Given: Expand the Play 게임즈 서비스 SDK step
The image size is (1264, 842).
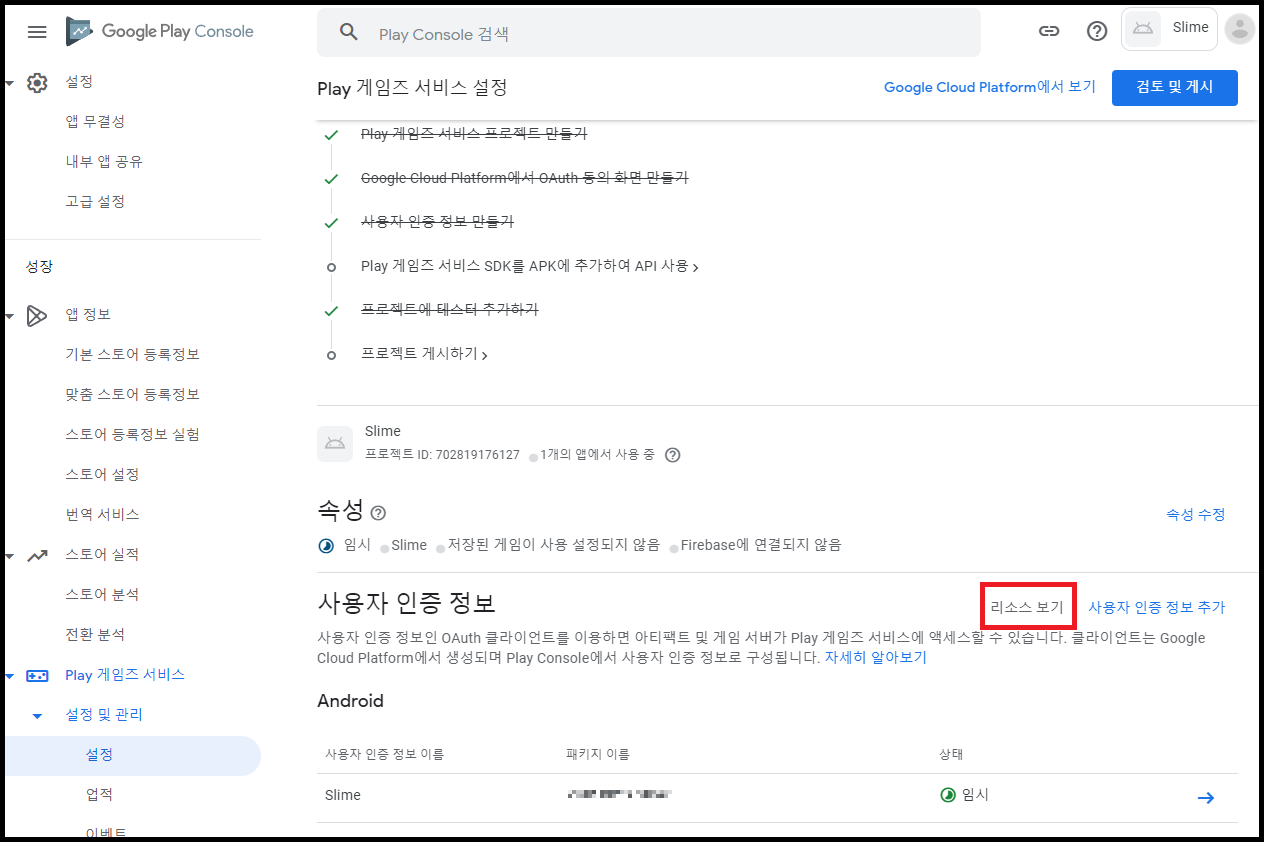Looking at the screenshot, I should coord(529,267).
